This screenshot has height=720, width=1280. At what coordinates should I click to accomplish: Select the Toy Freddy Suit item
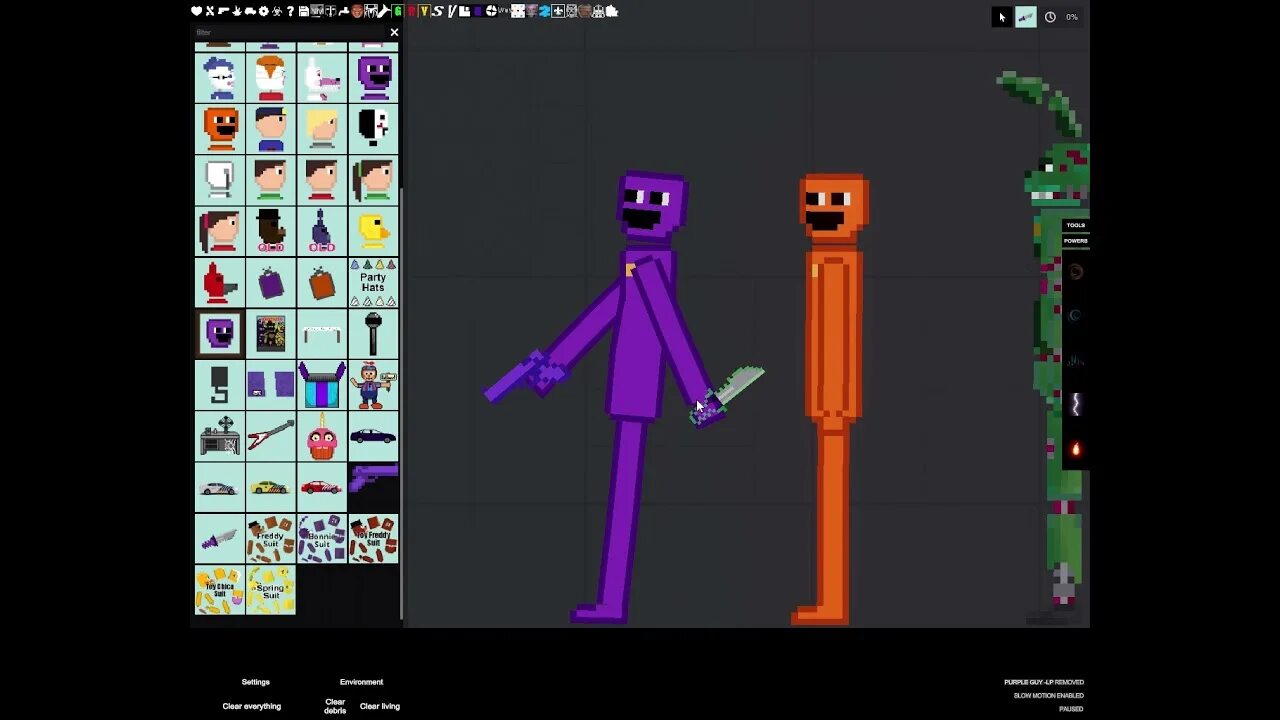pyautogui.click(x=373, y=538)
